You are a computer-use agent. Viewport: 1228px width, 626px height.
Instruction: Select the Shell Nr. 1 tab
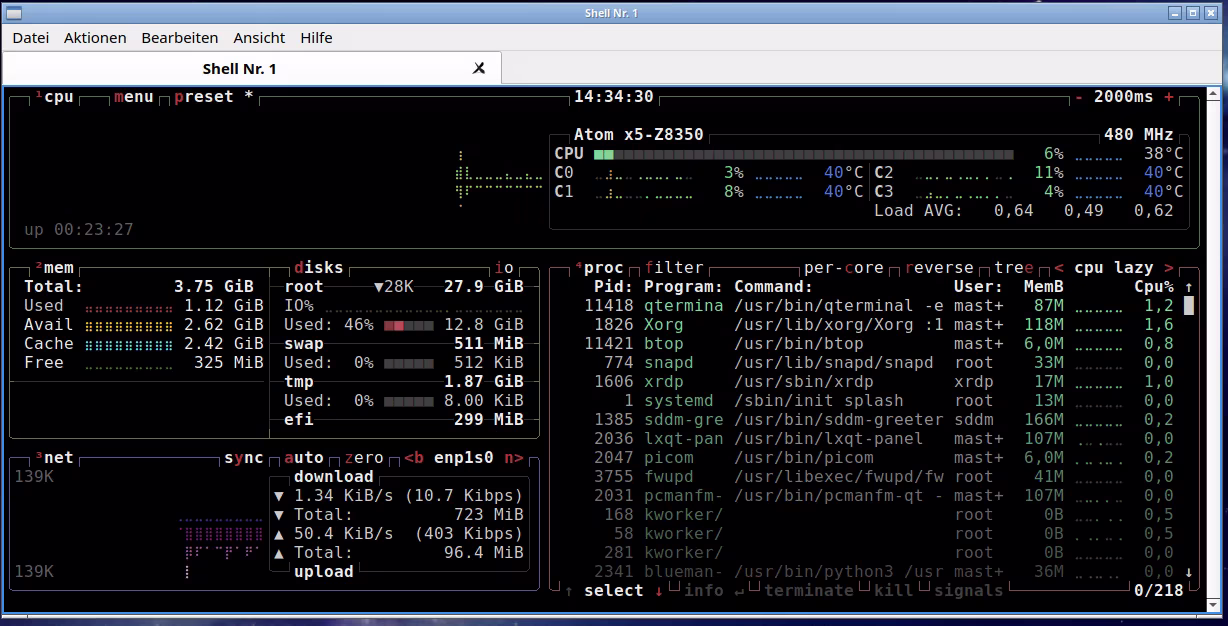(240, 68)
